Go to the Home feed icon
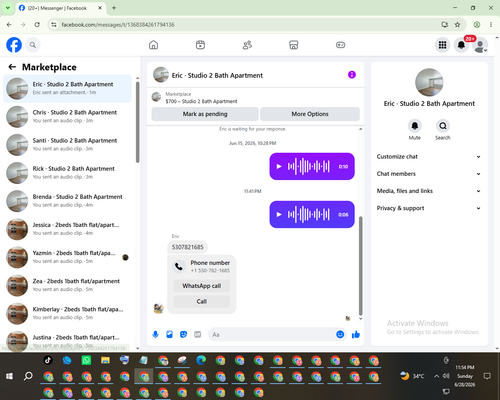Screen dimensions: 500x400 [153, 45]
